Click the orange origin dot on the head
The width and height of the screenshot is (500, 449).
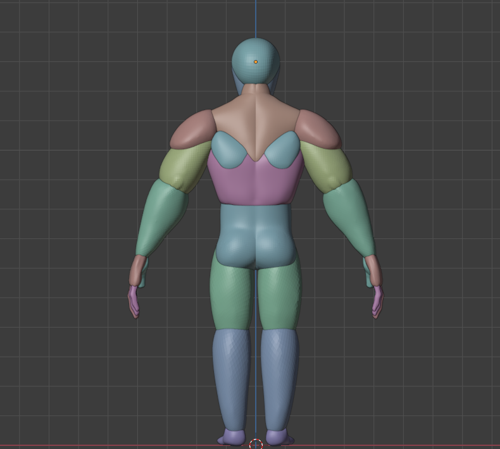256,62
